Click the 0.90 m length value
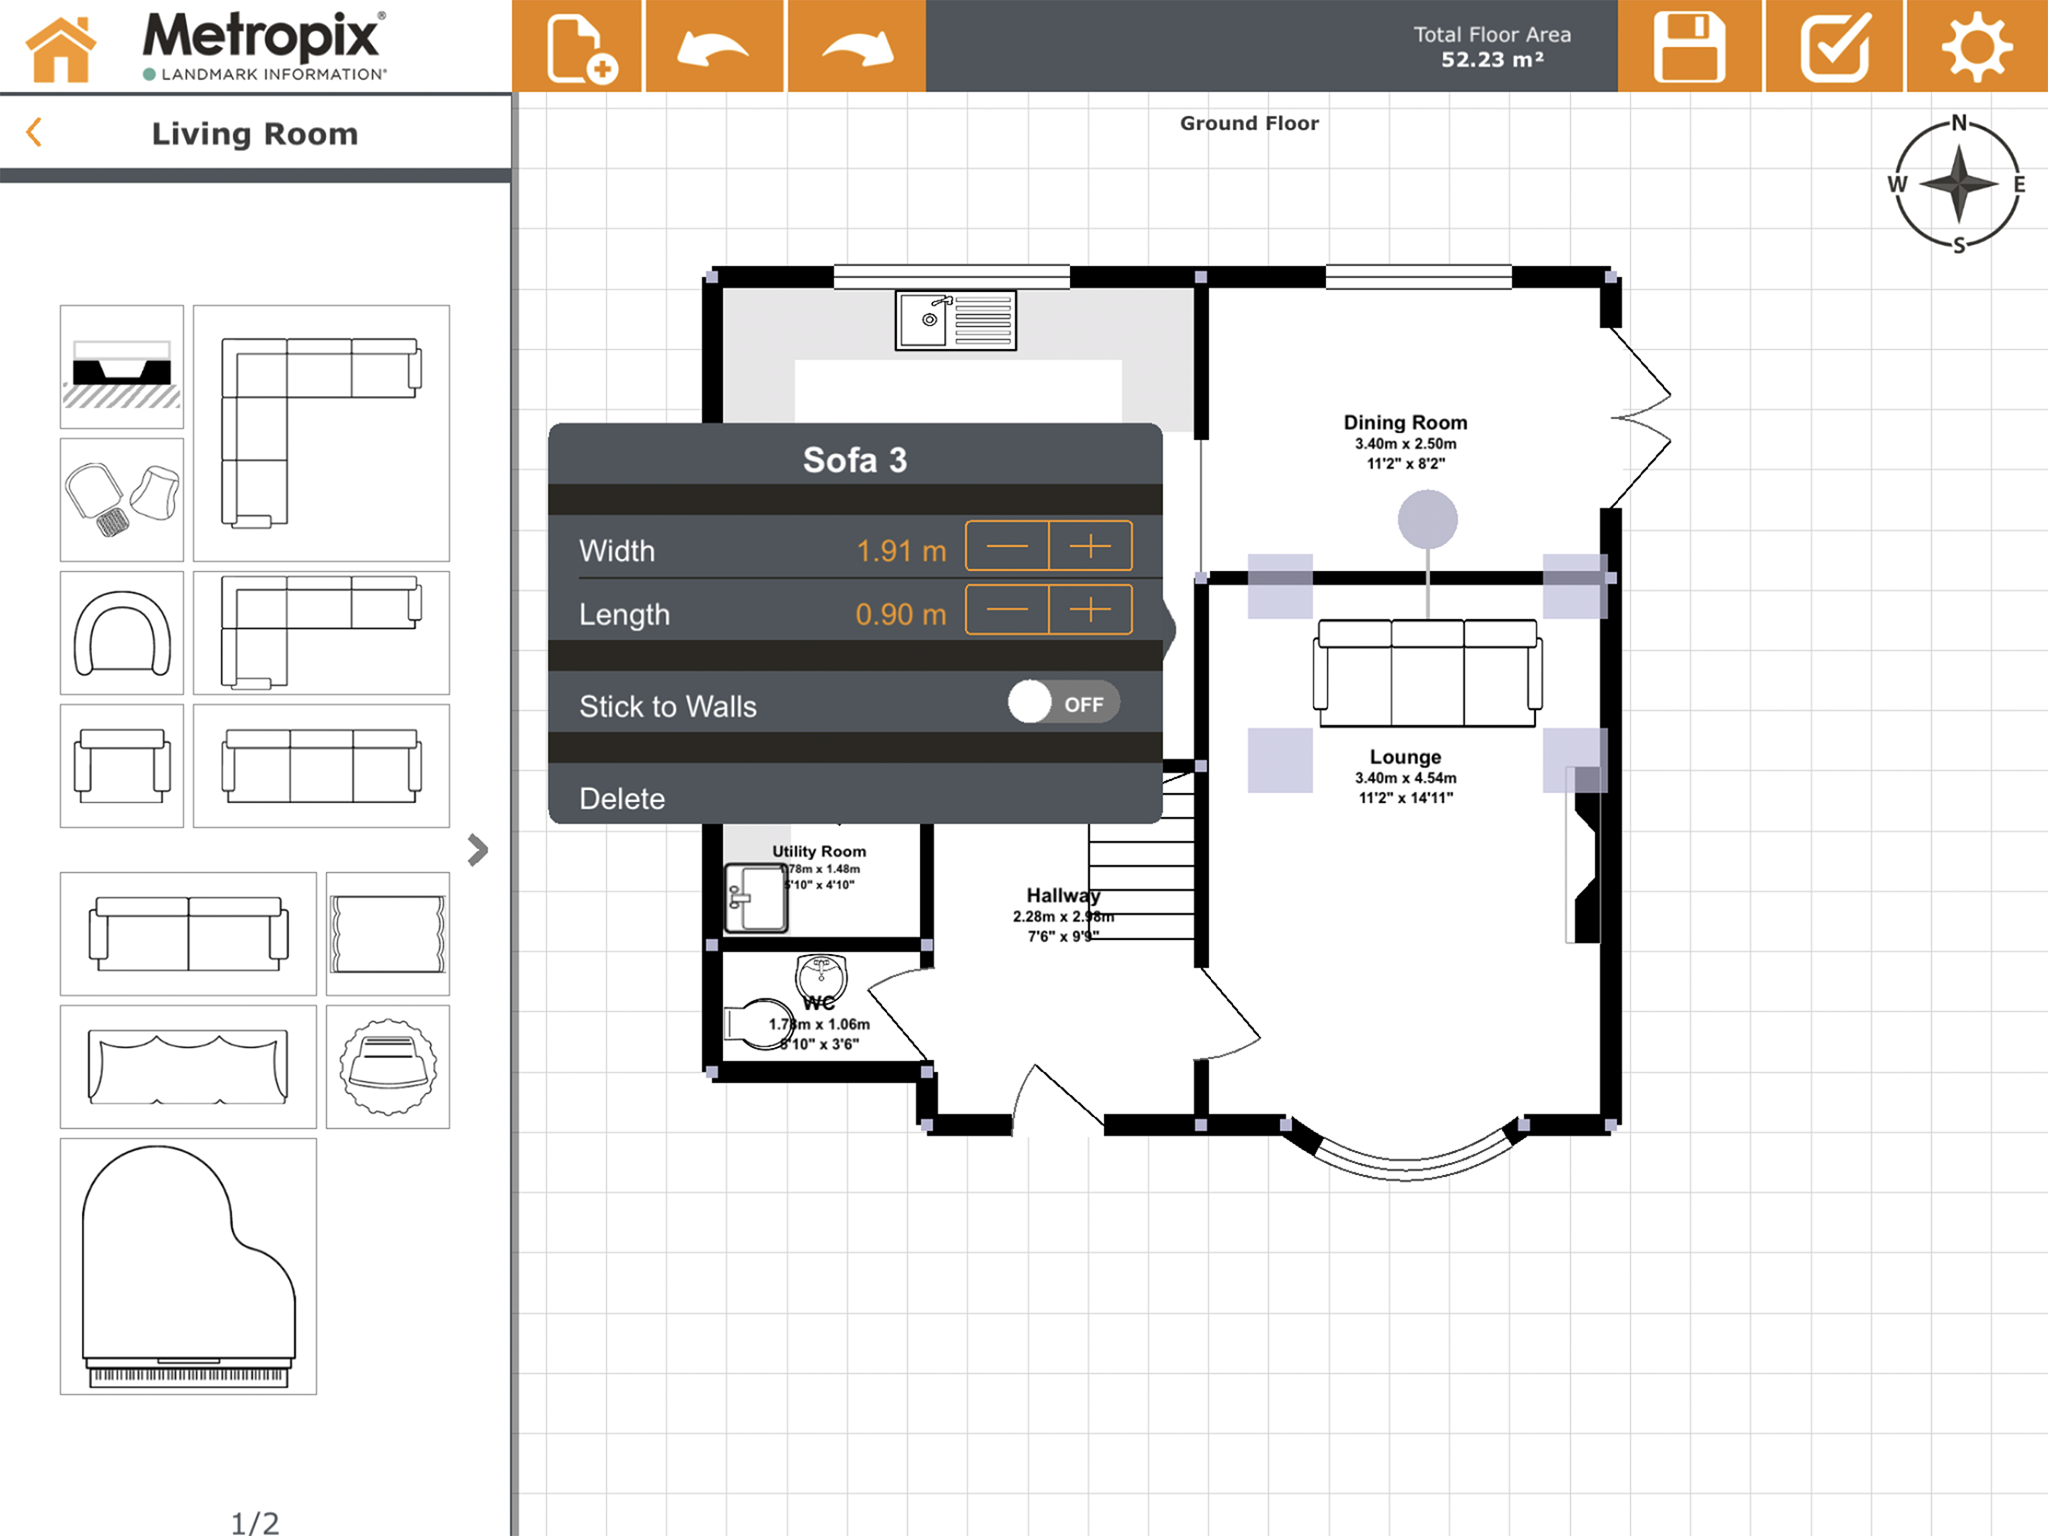 pos(901,614)
